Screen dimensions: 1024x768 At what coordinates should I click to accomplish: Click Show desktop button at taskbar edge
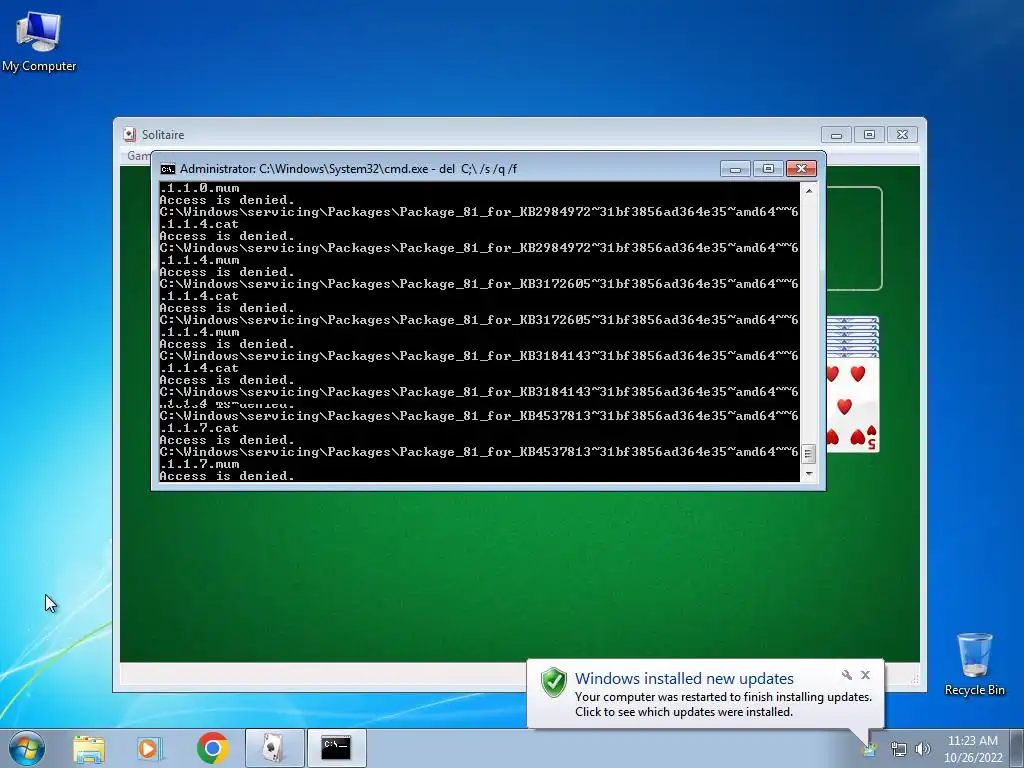click(1019, 748)
